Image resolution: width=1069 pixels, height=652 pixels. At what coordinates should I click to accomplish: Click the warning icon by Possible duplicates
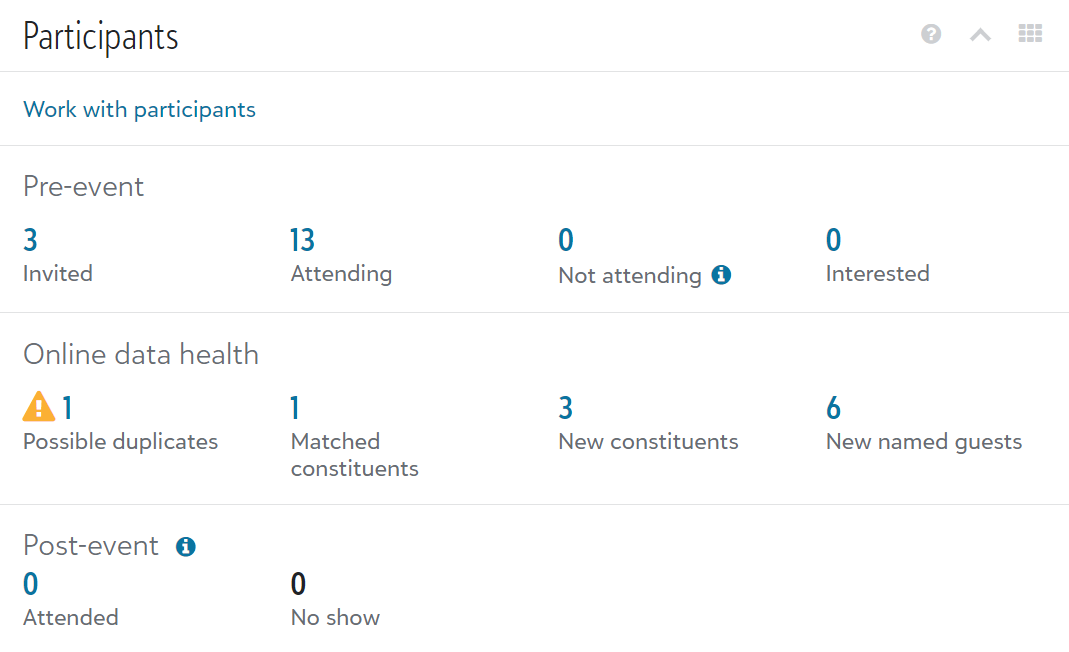coord(39,407)
